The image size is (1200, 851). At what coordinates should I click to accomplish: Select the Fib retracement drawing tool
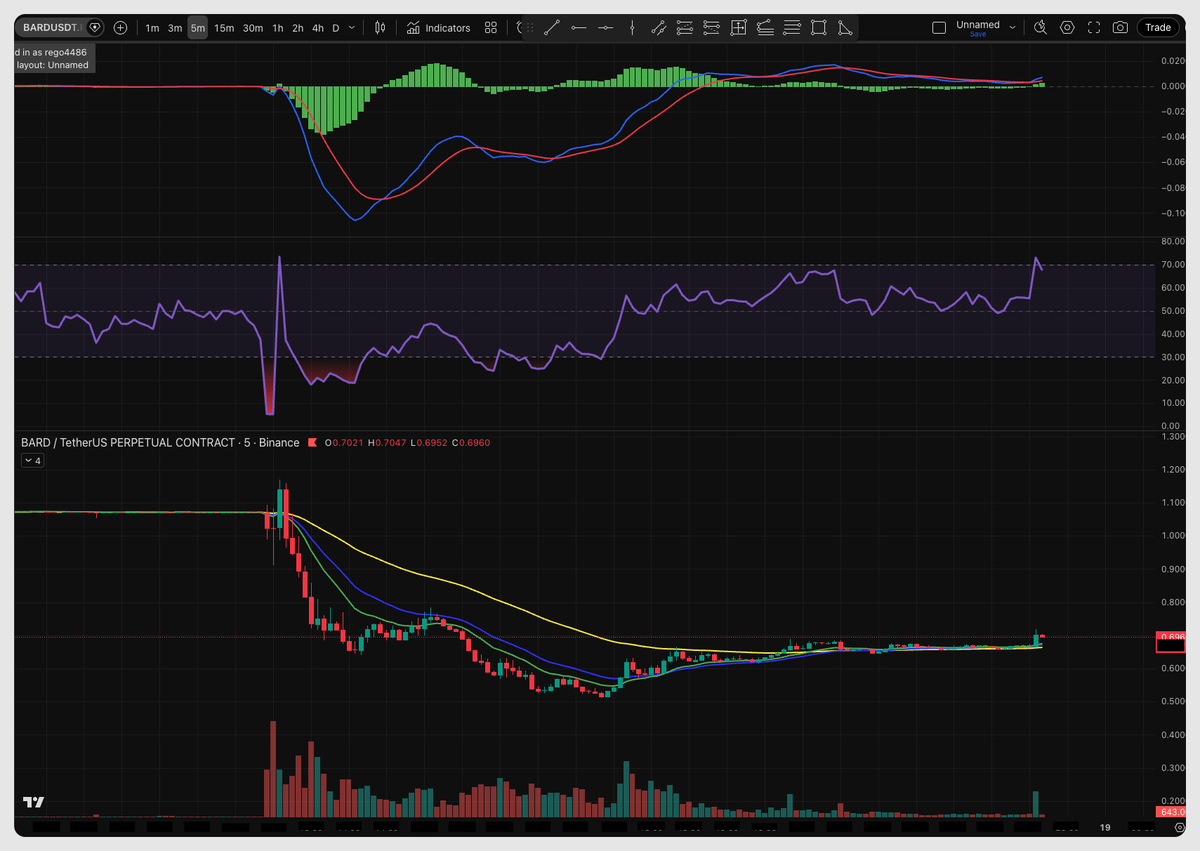(x=685, y=28)
